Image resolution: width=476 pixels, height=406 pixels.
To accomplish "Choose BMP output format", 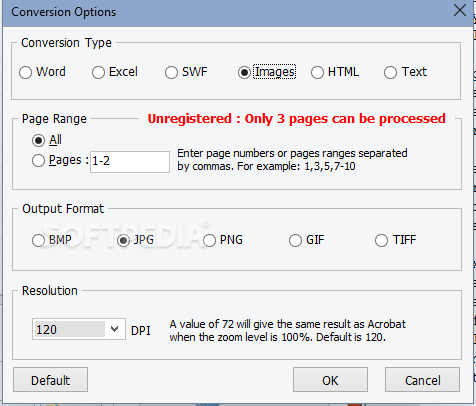I will [52, 240].
